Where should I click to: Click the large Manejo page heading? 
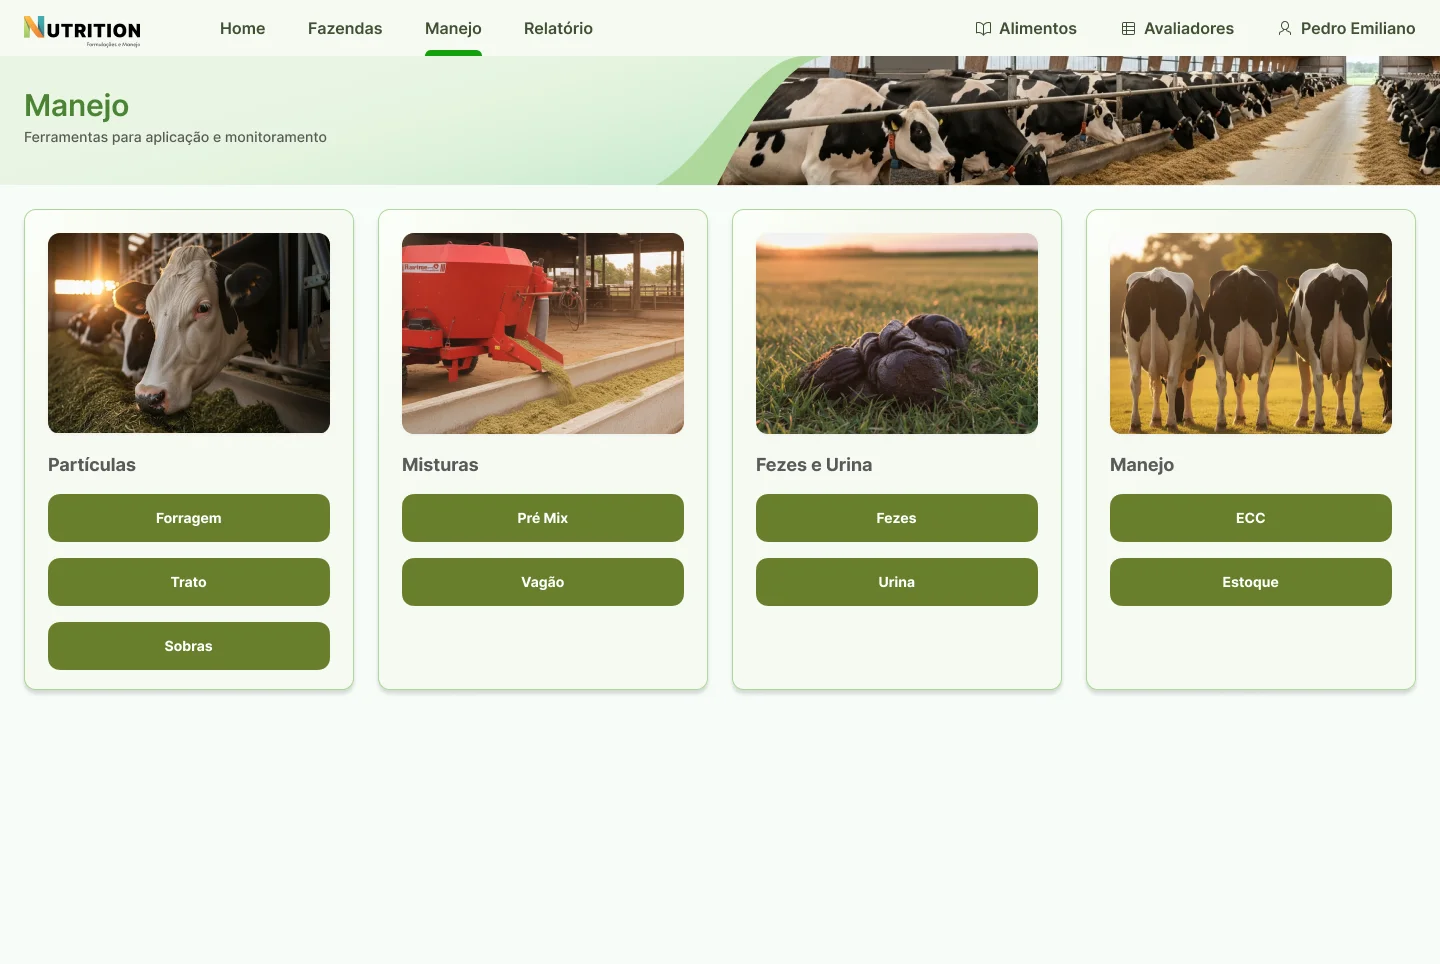pos(77,106)
